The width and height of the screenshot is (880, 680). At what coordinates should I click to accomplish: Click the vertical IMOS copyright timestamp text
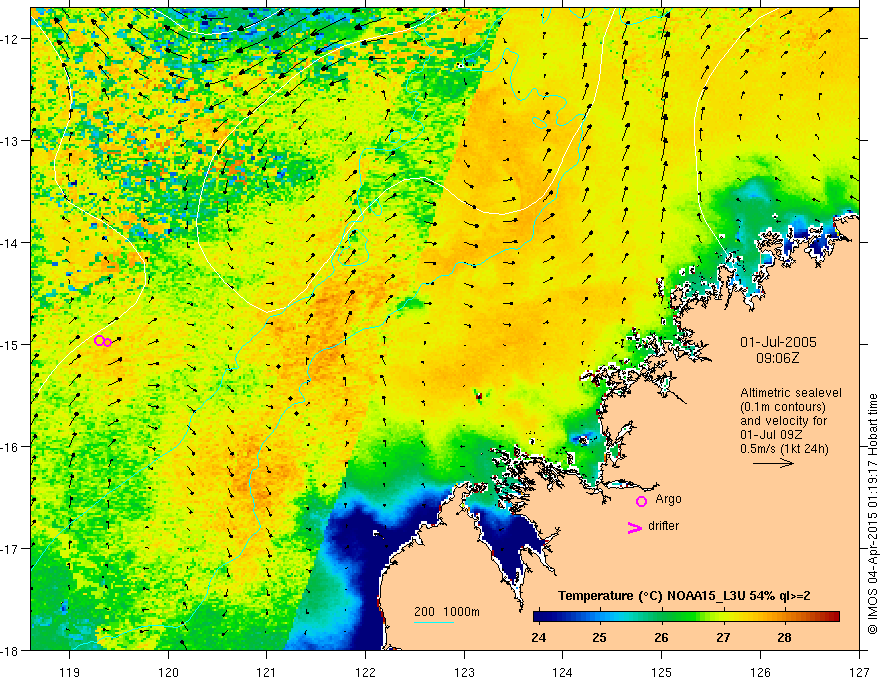tap(873, 514)
